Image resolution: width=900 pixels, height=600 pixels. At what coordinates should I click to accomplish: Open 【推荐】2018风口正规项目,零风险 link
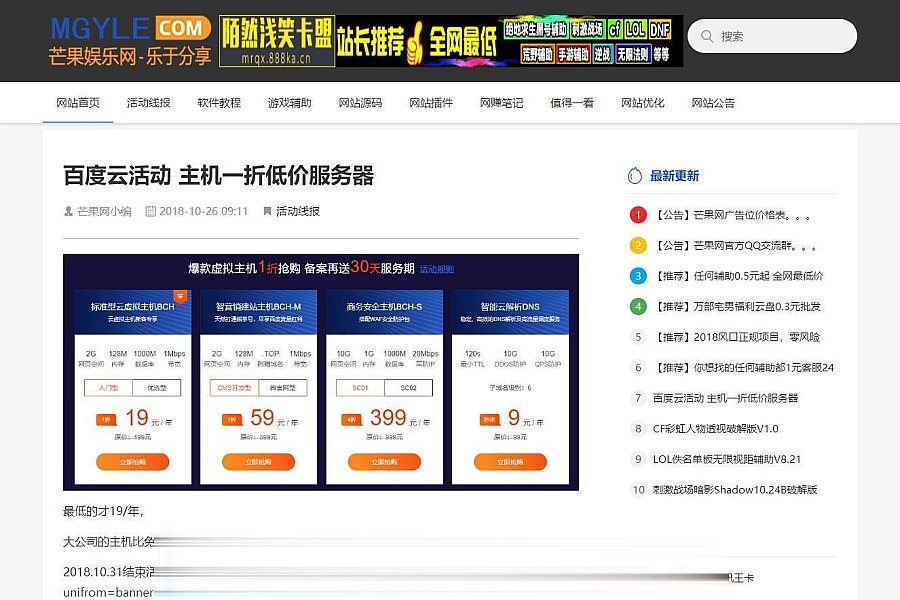(736, 337)
